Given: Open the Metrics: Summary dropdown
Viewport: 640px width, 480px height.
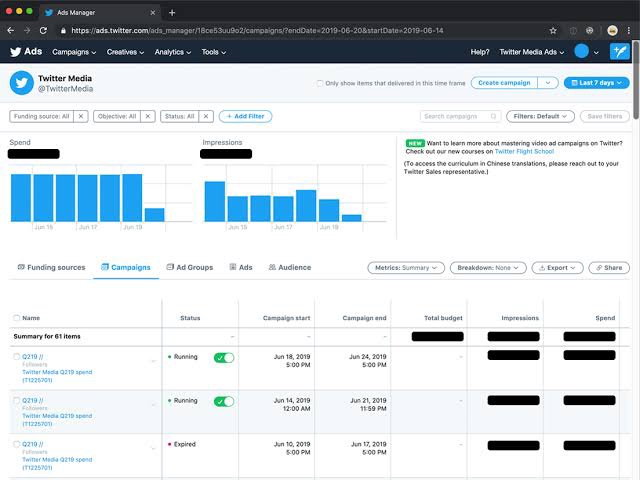Looking at the screenshot, I should click(406, 268).
